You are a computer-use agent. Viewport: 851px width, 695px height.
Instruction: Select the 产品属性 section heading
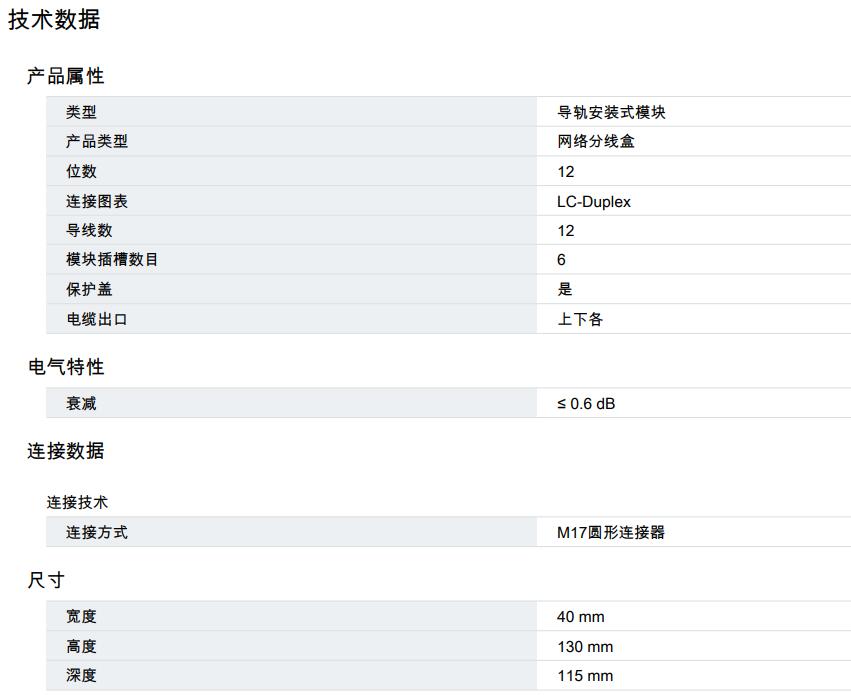coord(65,76)
